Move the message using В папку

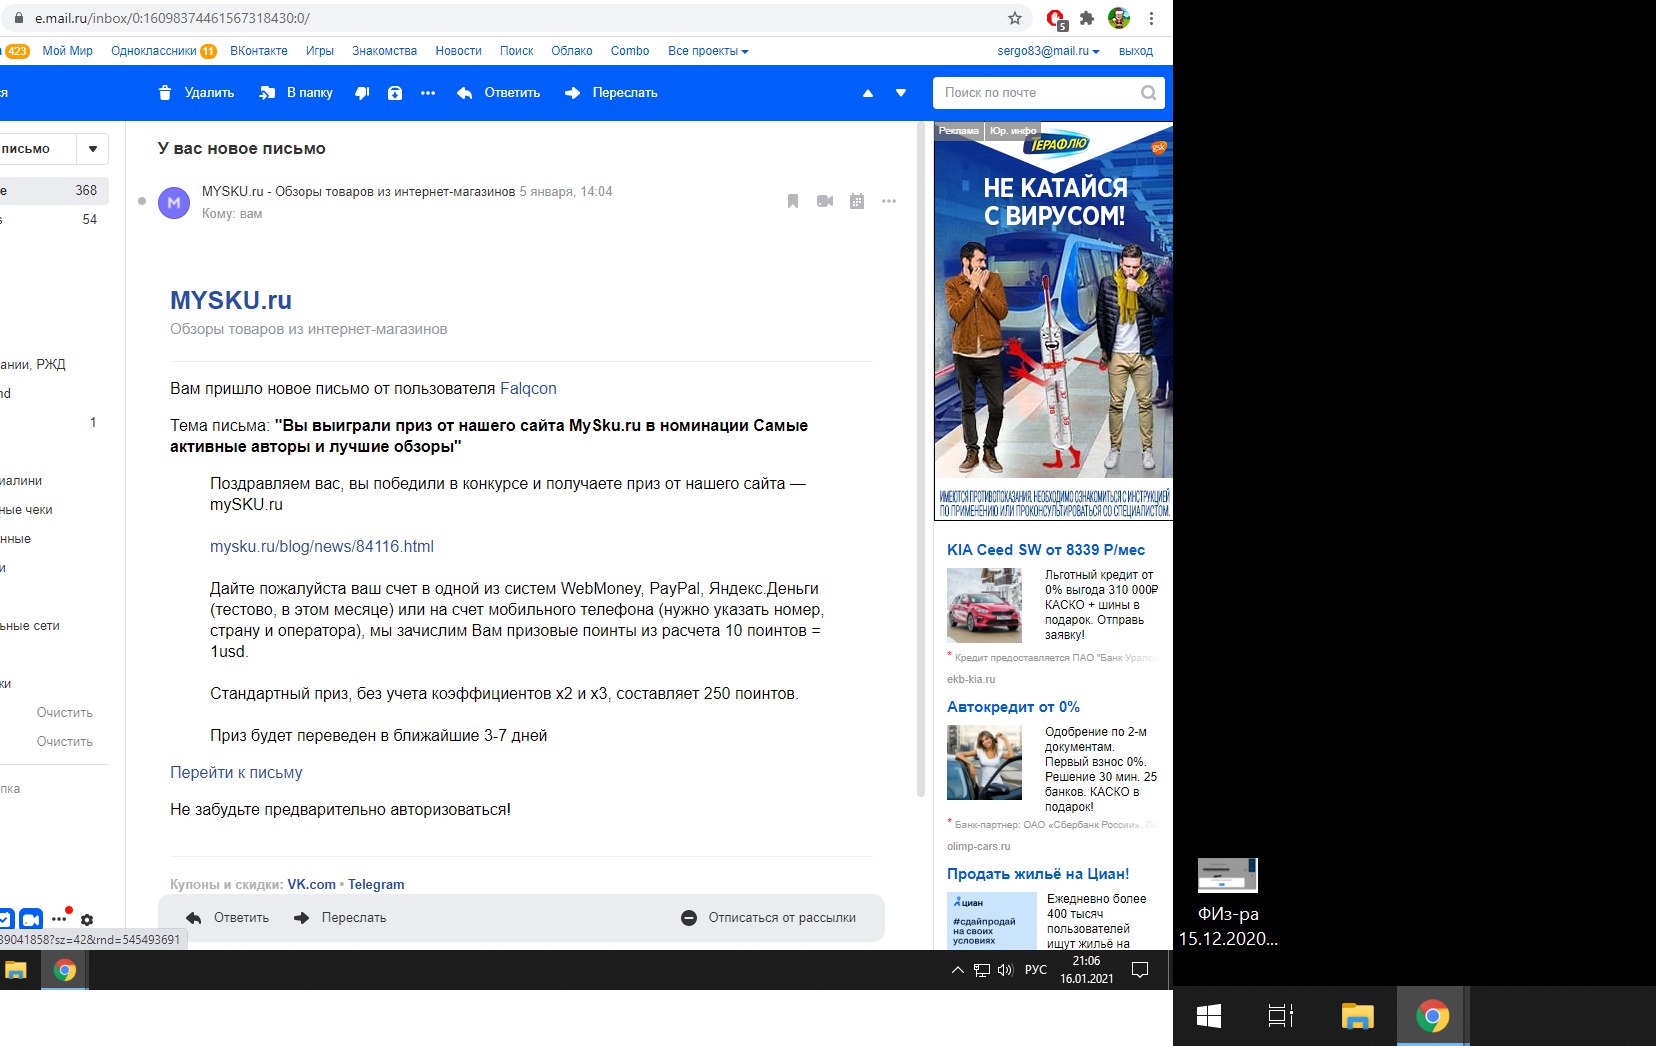(296, 93)
